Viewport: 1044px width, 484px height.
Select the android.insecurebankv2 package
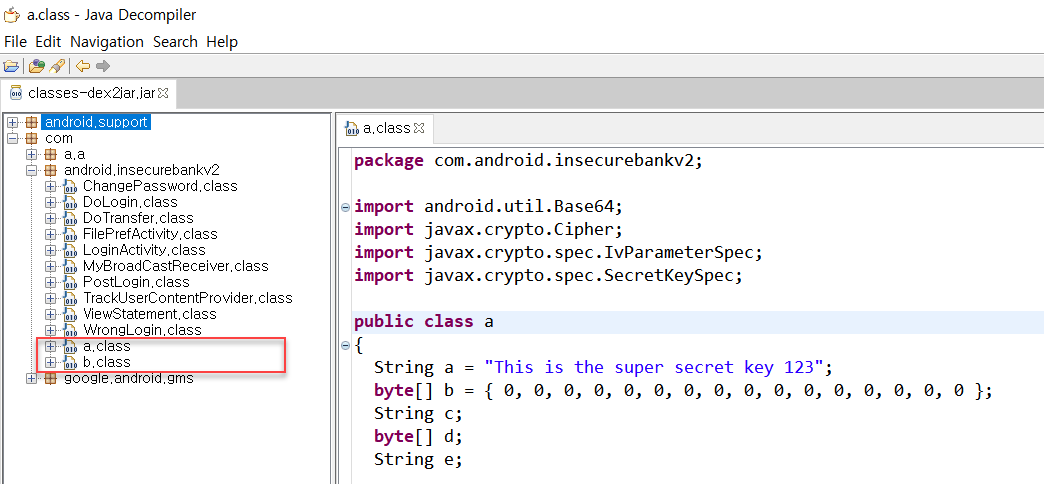141,170
